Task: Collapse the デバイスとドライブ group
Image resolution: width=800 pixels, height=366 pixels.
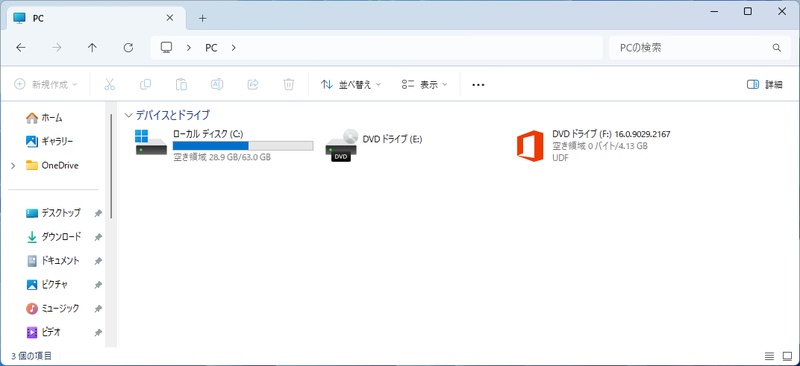Action: pyautogui.click(x=129, y=115)
